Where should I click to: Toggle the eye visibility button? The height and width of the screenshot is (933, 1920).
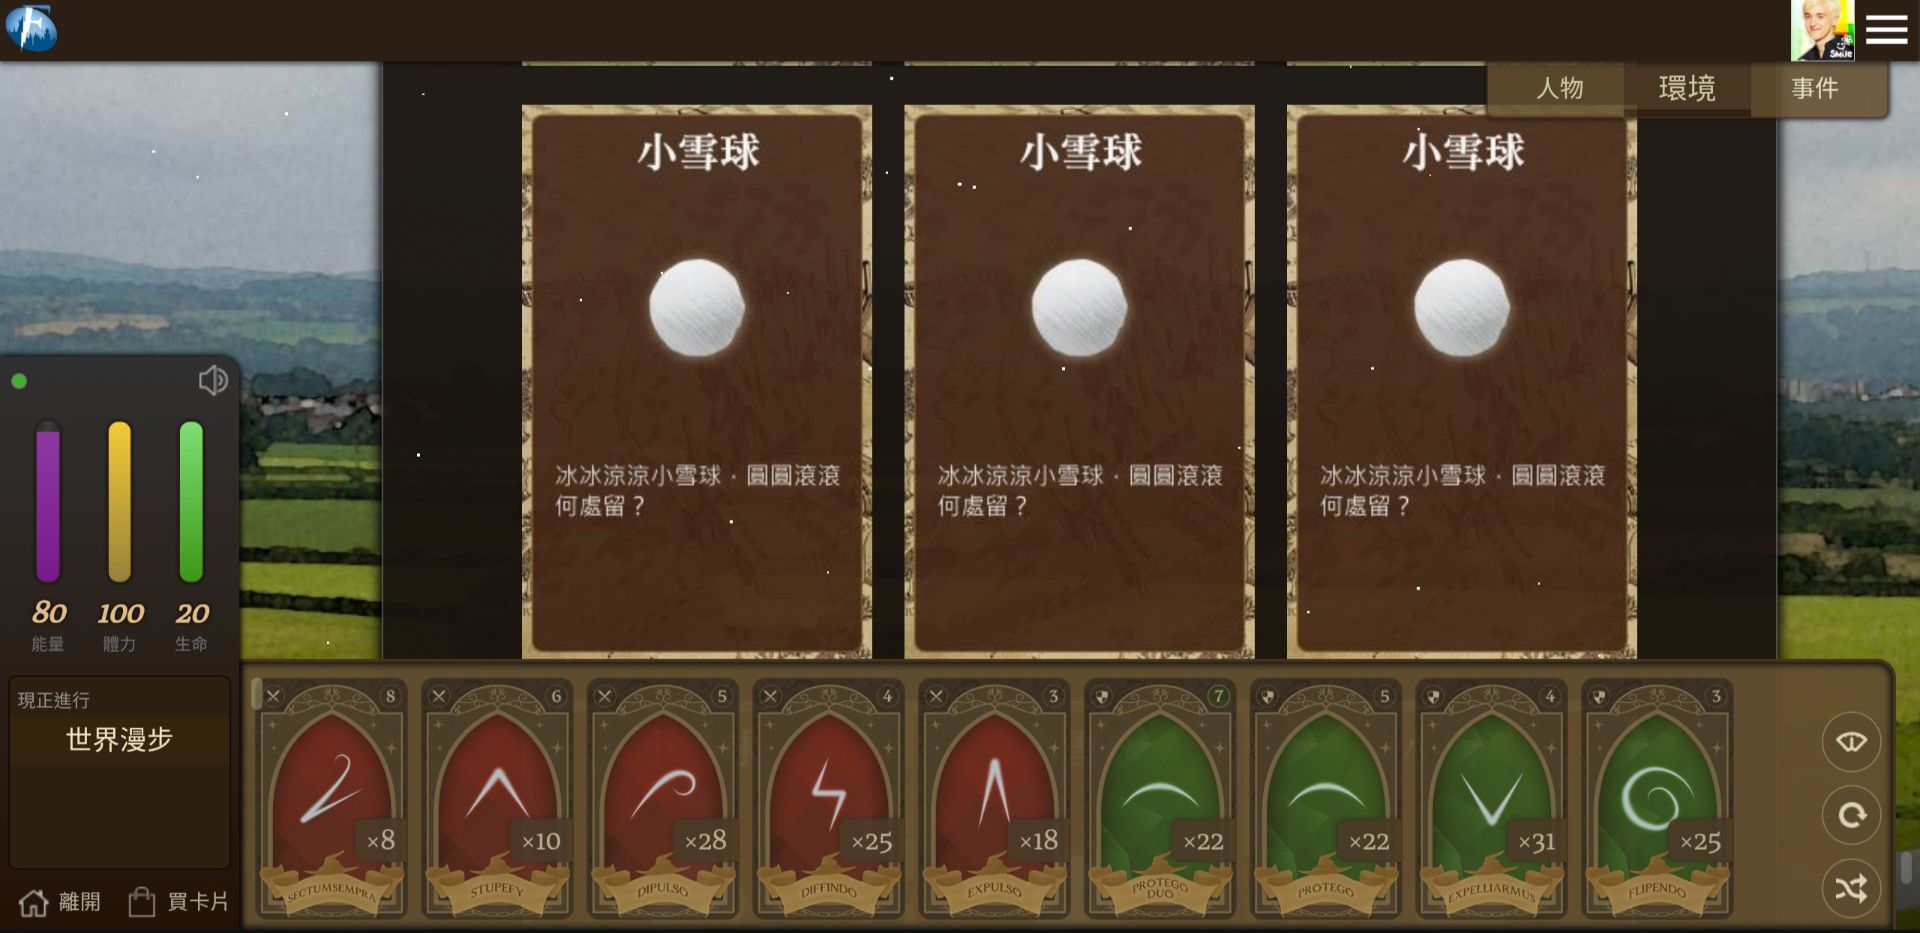click(x=1851, y=741)
